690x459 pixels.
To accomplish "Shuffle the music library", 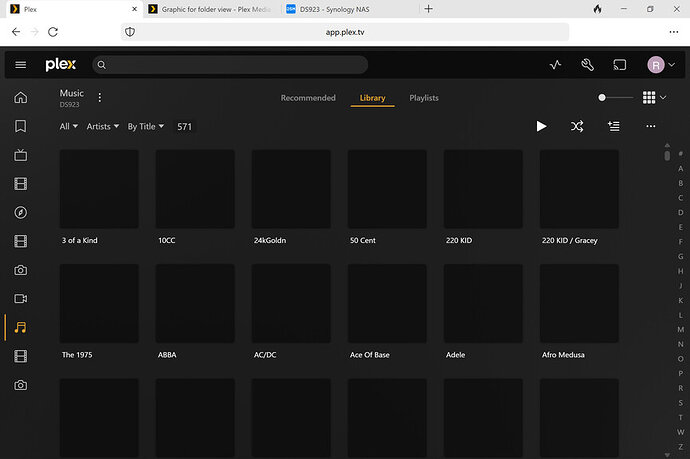I will pyautogui.click(x=577, y=126).
